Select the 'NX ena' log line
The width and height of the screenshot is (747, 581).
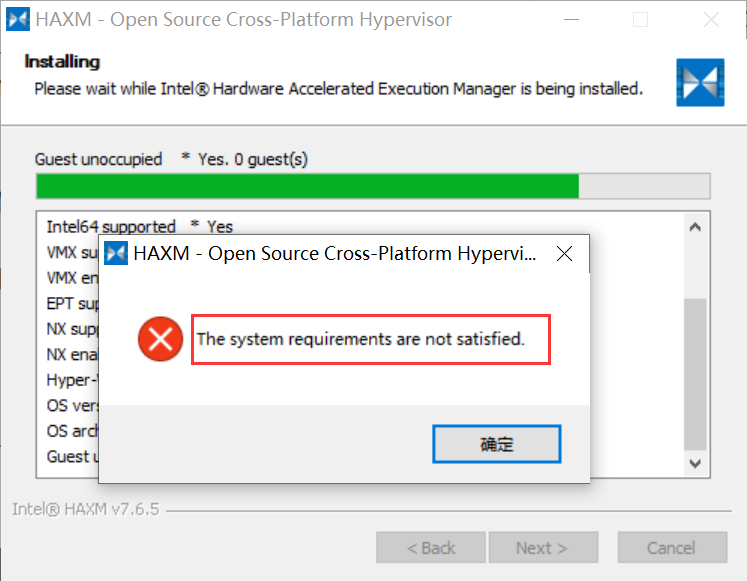(72, 354)
